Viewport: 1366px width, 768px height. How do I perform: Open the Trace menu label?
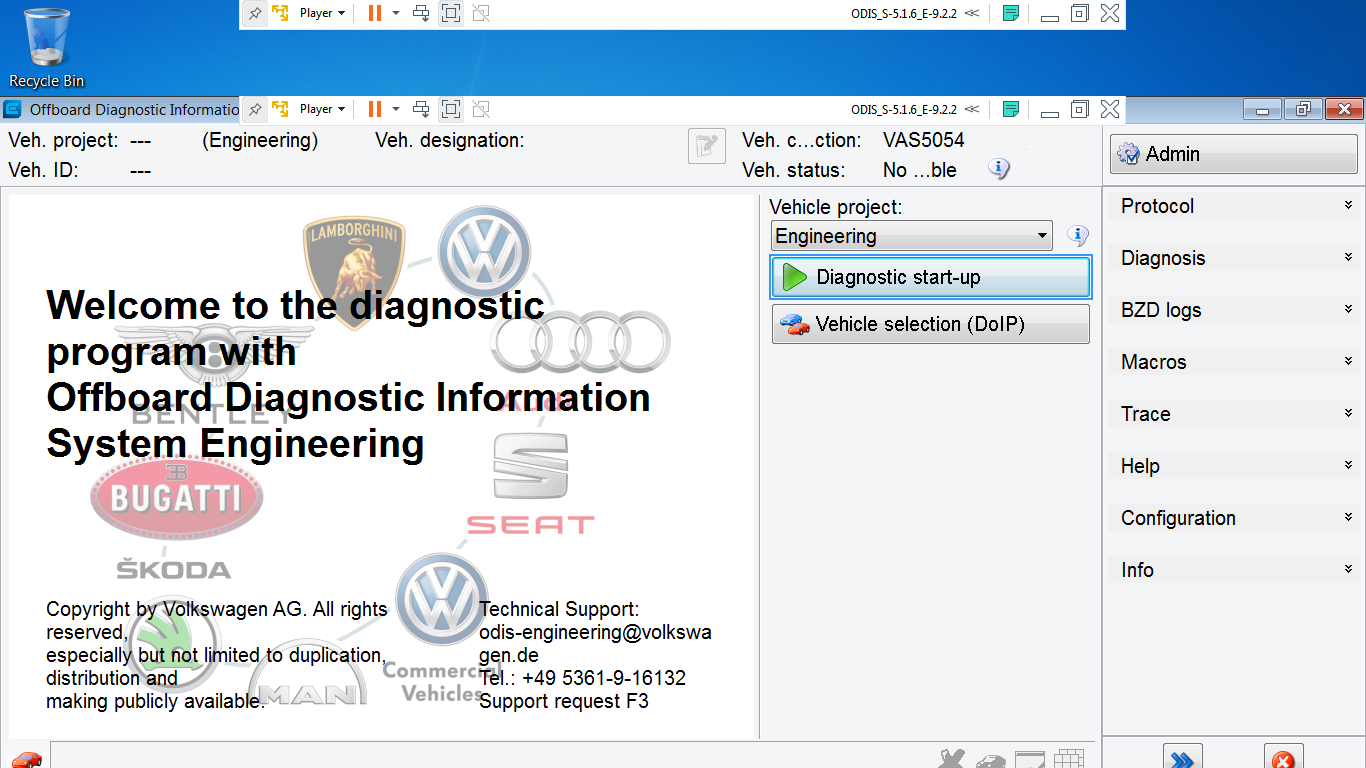click(x=1145, y=414)
